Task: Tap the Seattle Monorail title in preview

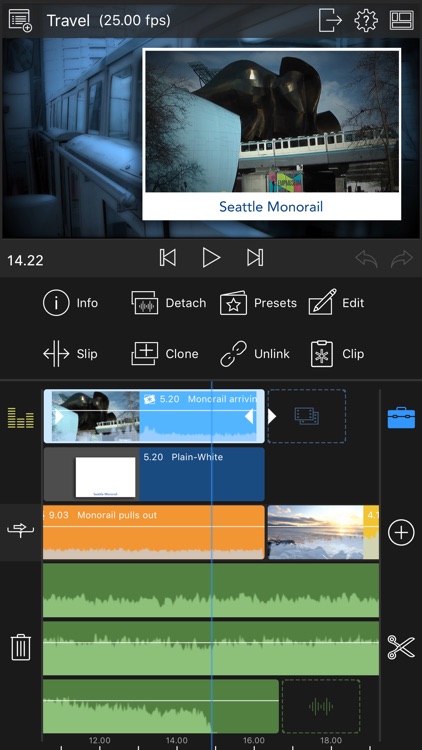Action: pos(271,207)
